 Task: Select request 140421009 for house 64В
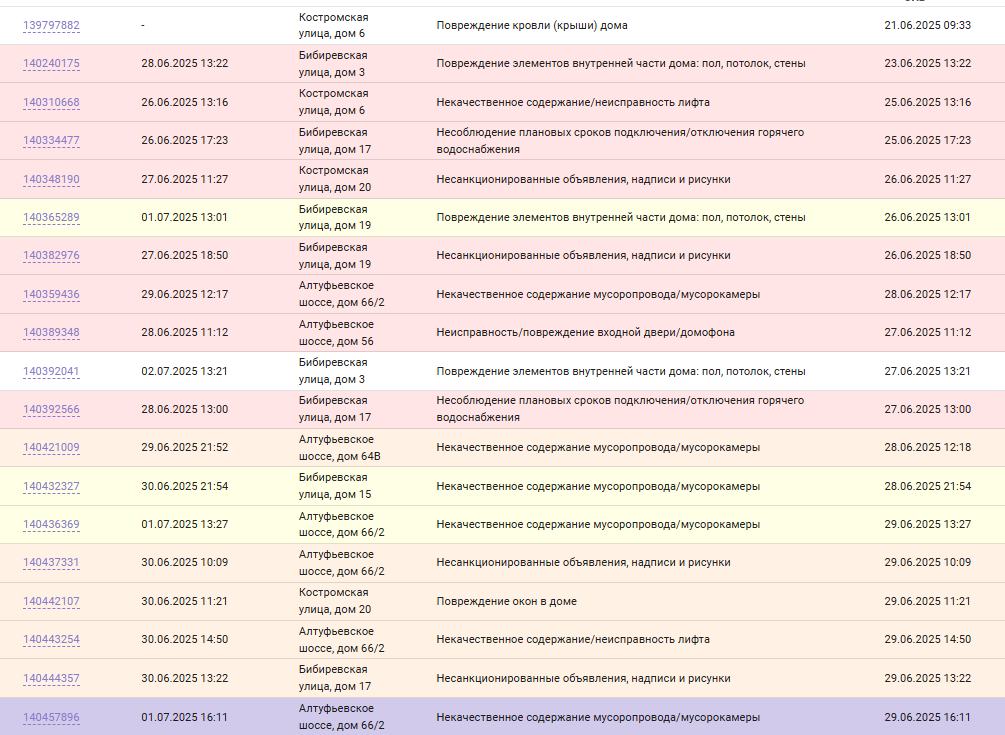[x=51, y=447]
